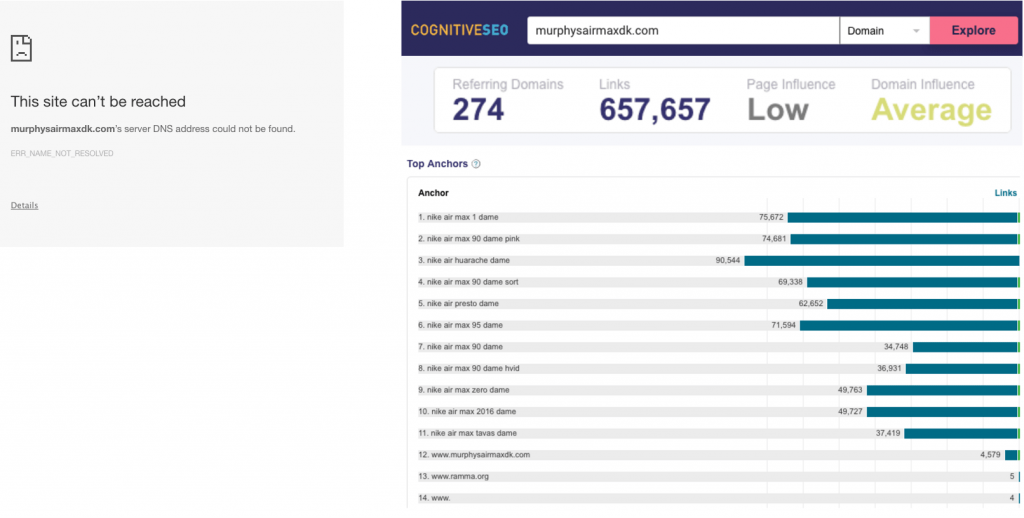Click anchor row 'nike air max 90 dame hvid'
Screen dimensions: 1024x518
click(718, 368)
